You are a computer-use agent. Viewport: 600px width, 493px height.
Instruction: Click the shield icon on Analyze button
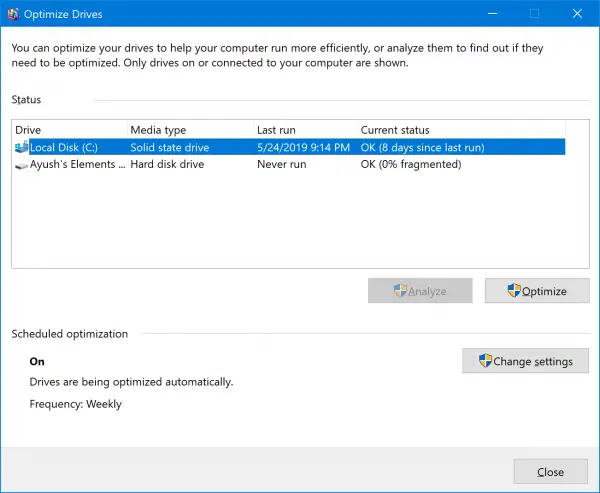(400, 291)
